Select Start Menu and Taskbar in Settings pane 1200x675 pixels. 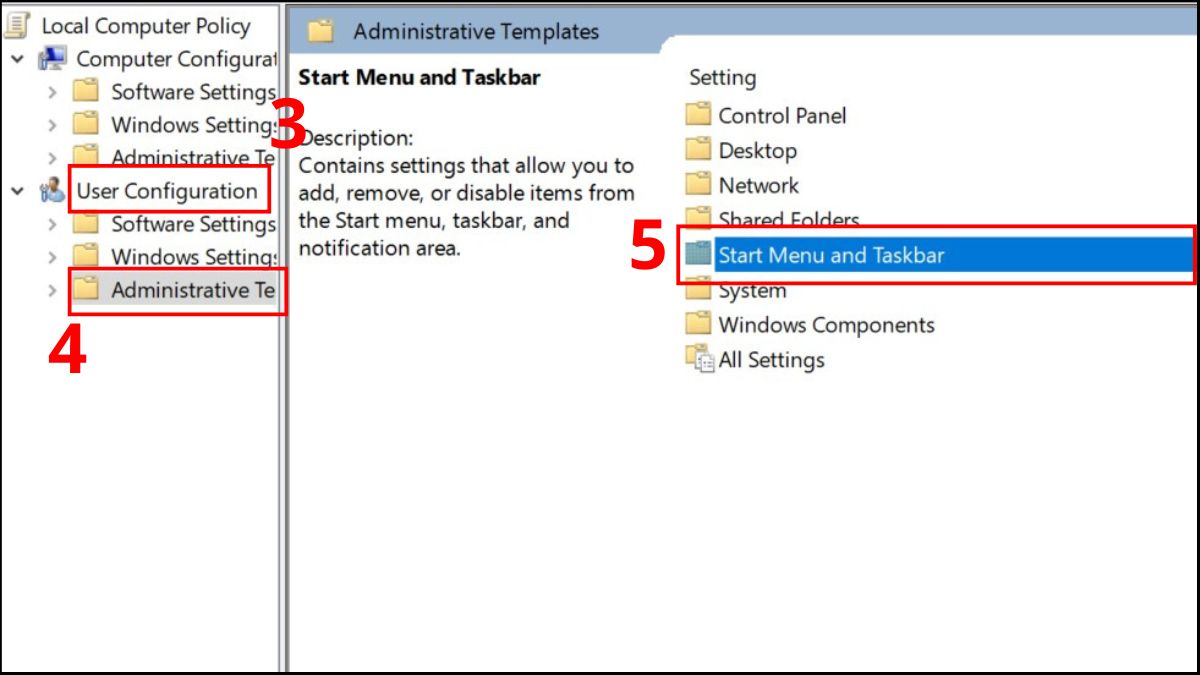click(832, 255)
